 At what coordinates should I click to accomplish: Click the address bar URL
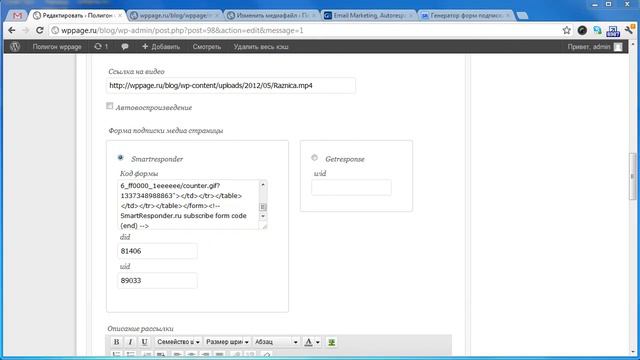coord(182,31)
